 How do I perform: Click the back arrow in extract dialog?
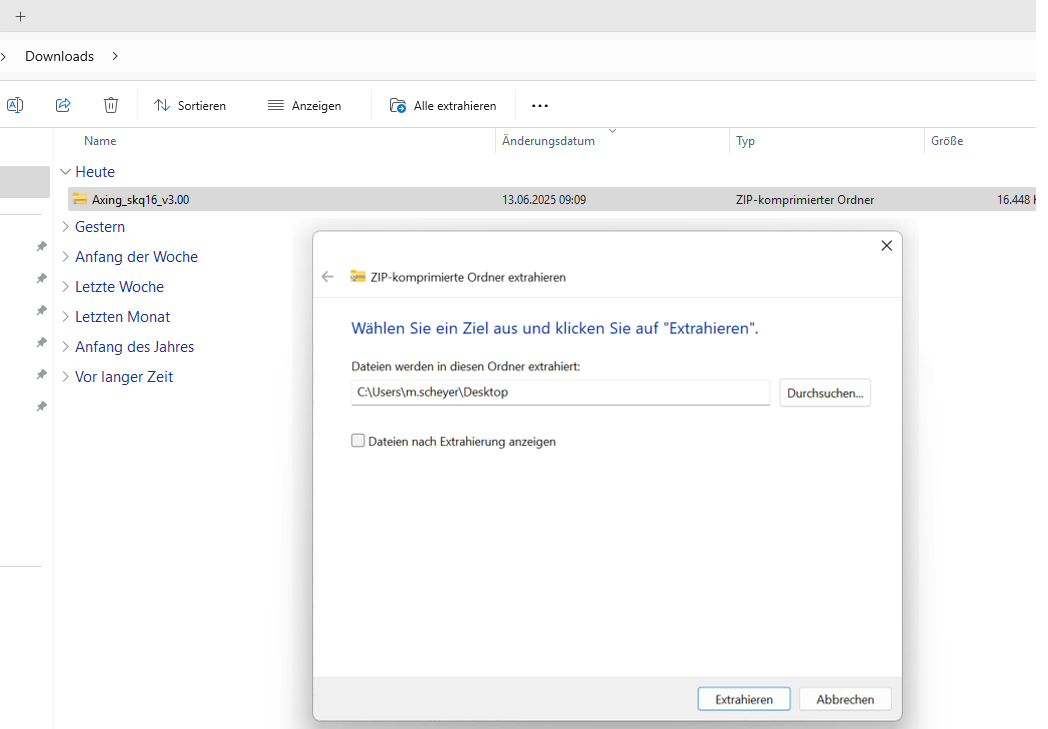click(328, 277)
